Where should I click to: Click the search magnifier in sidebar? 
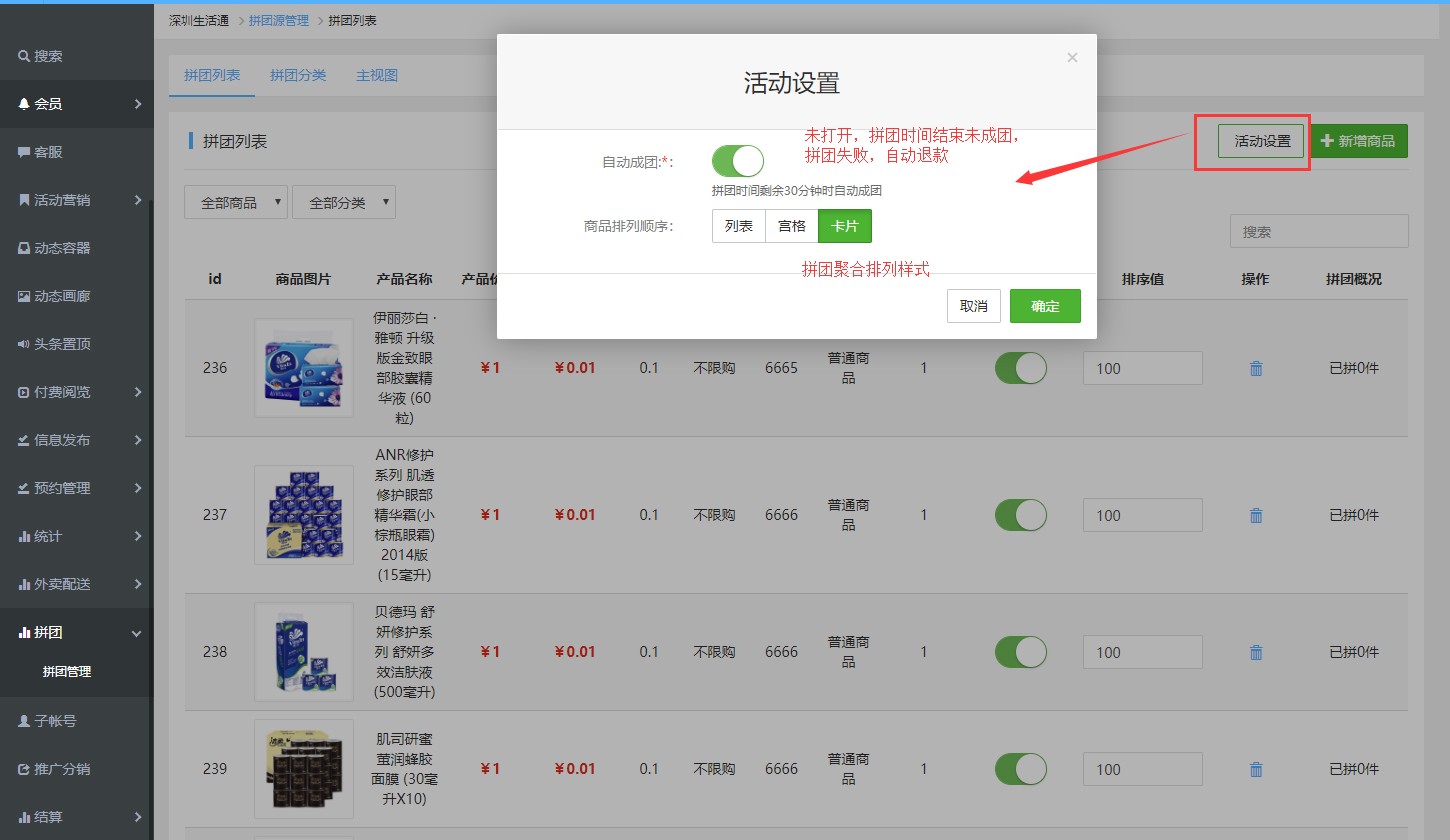(24, 56)
